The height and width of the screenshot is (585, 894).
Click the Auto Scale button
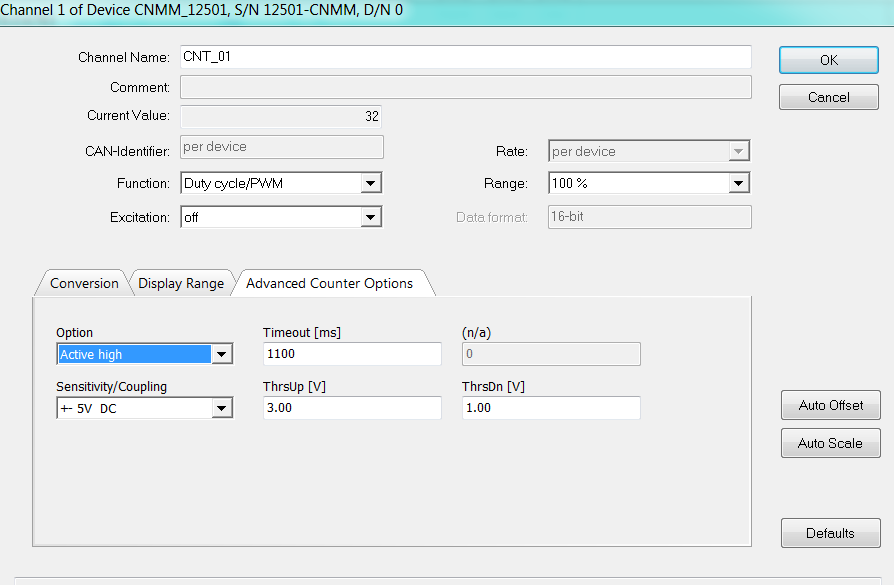pos(830,443)
